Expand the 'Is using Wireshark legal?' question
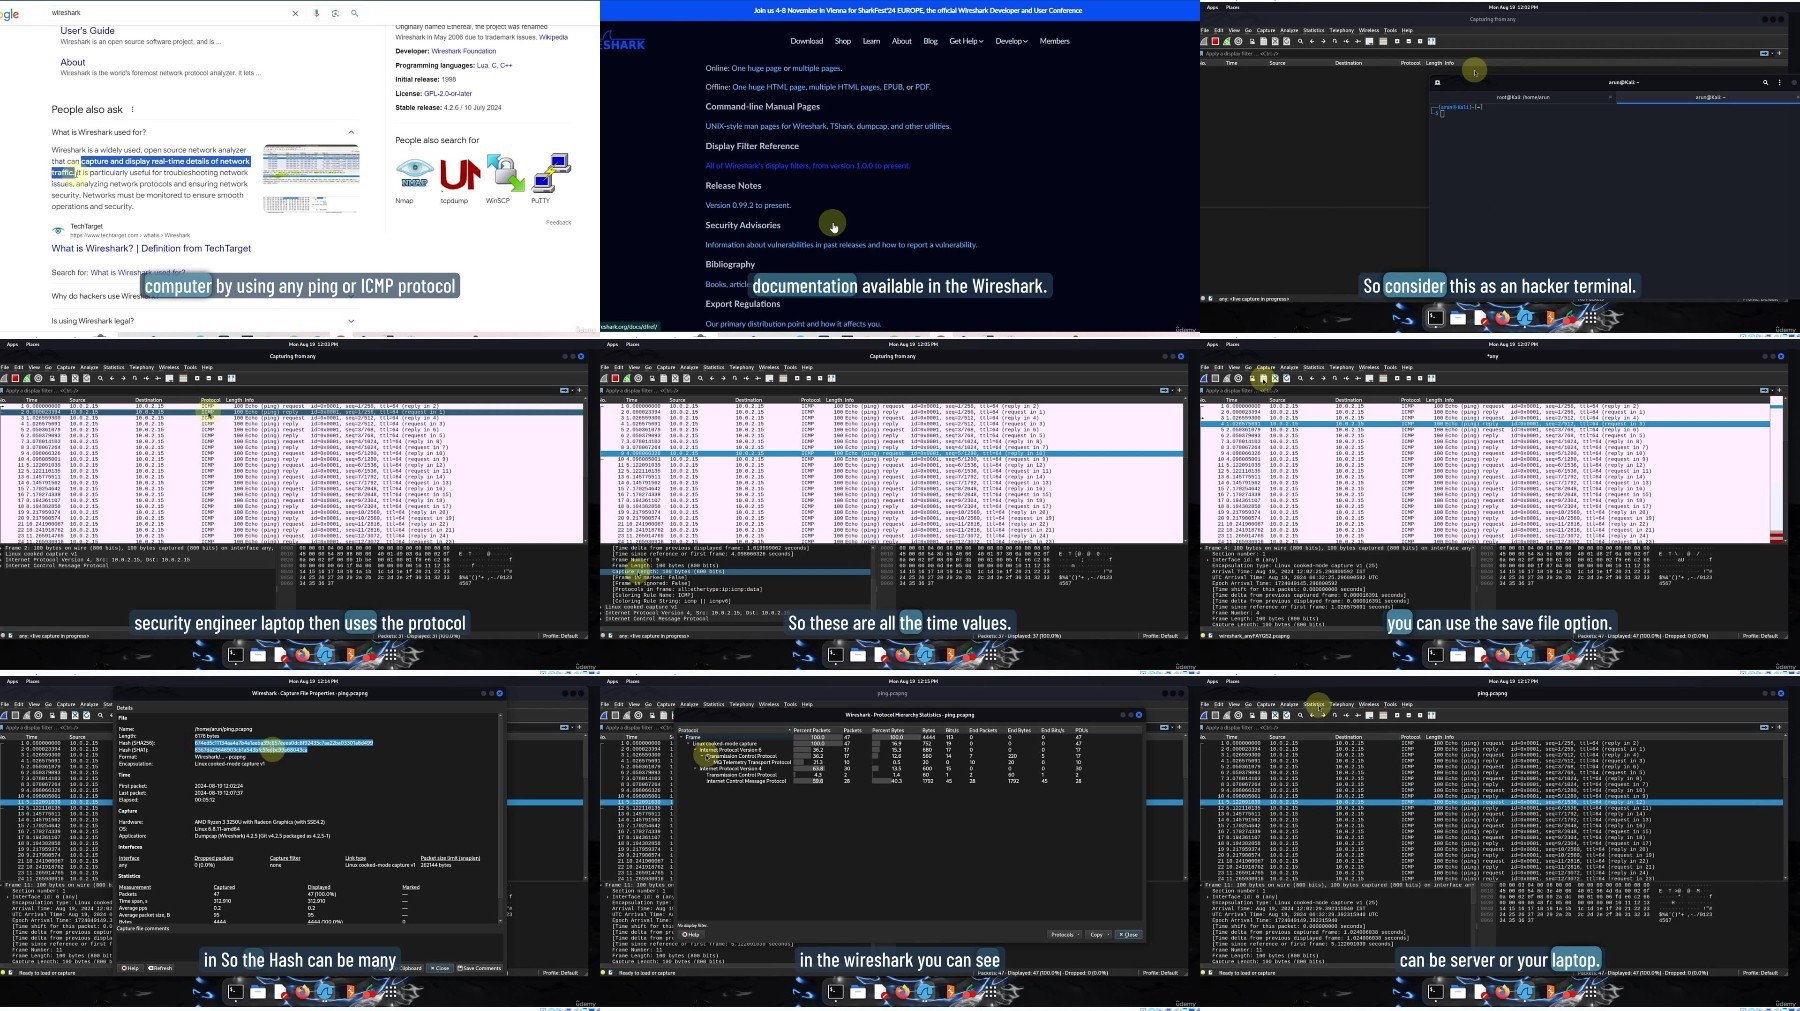Viewport: 1800px width, 1011px height. point(351,321)
